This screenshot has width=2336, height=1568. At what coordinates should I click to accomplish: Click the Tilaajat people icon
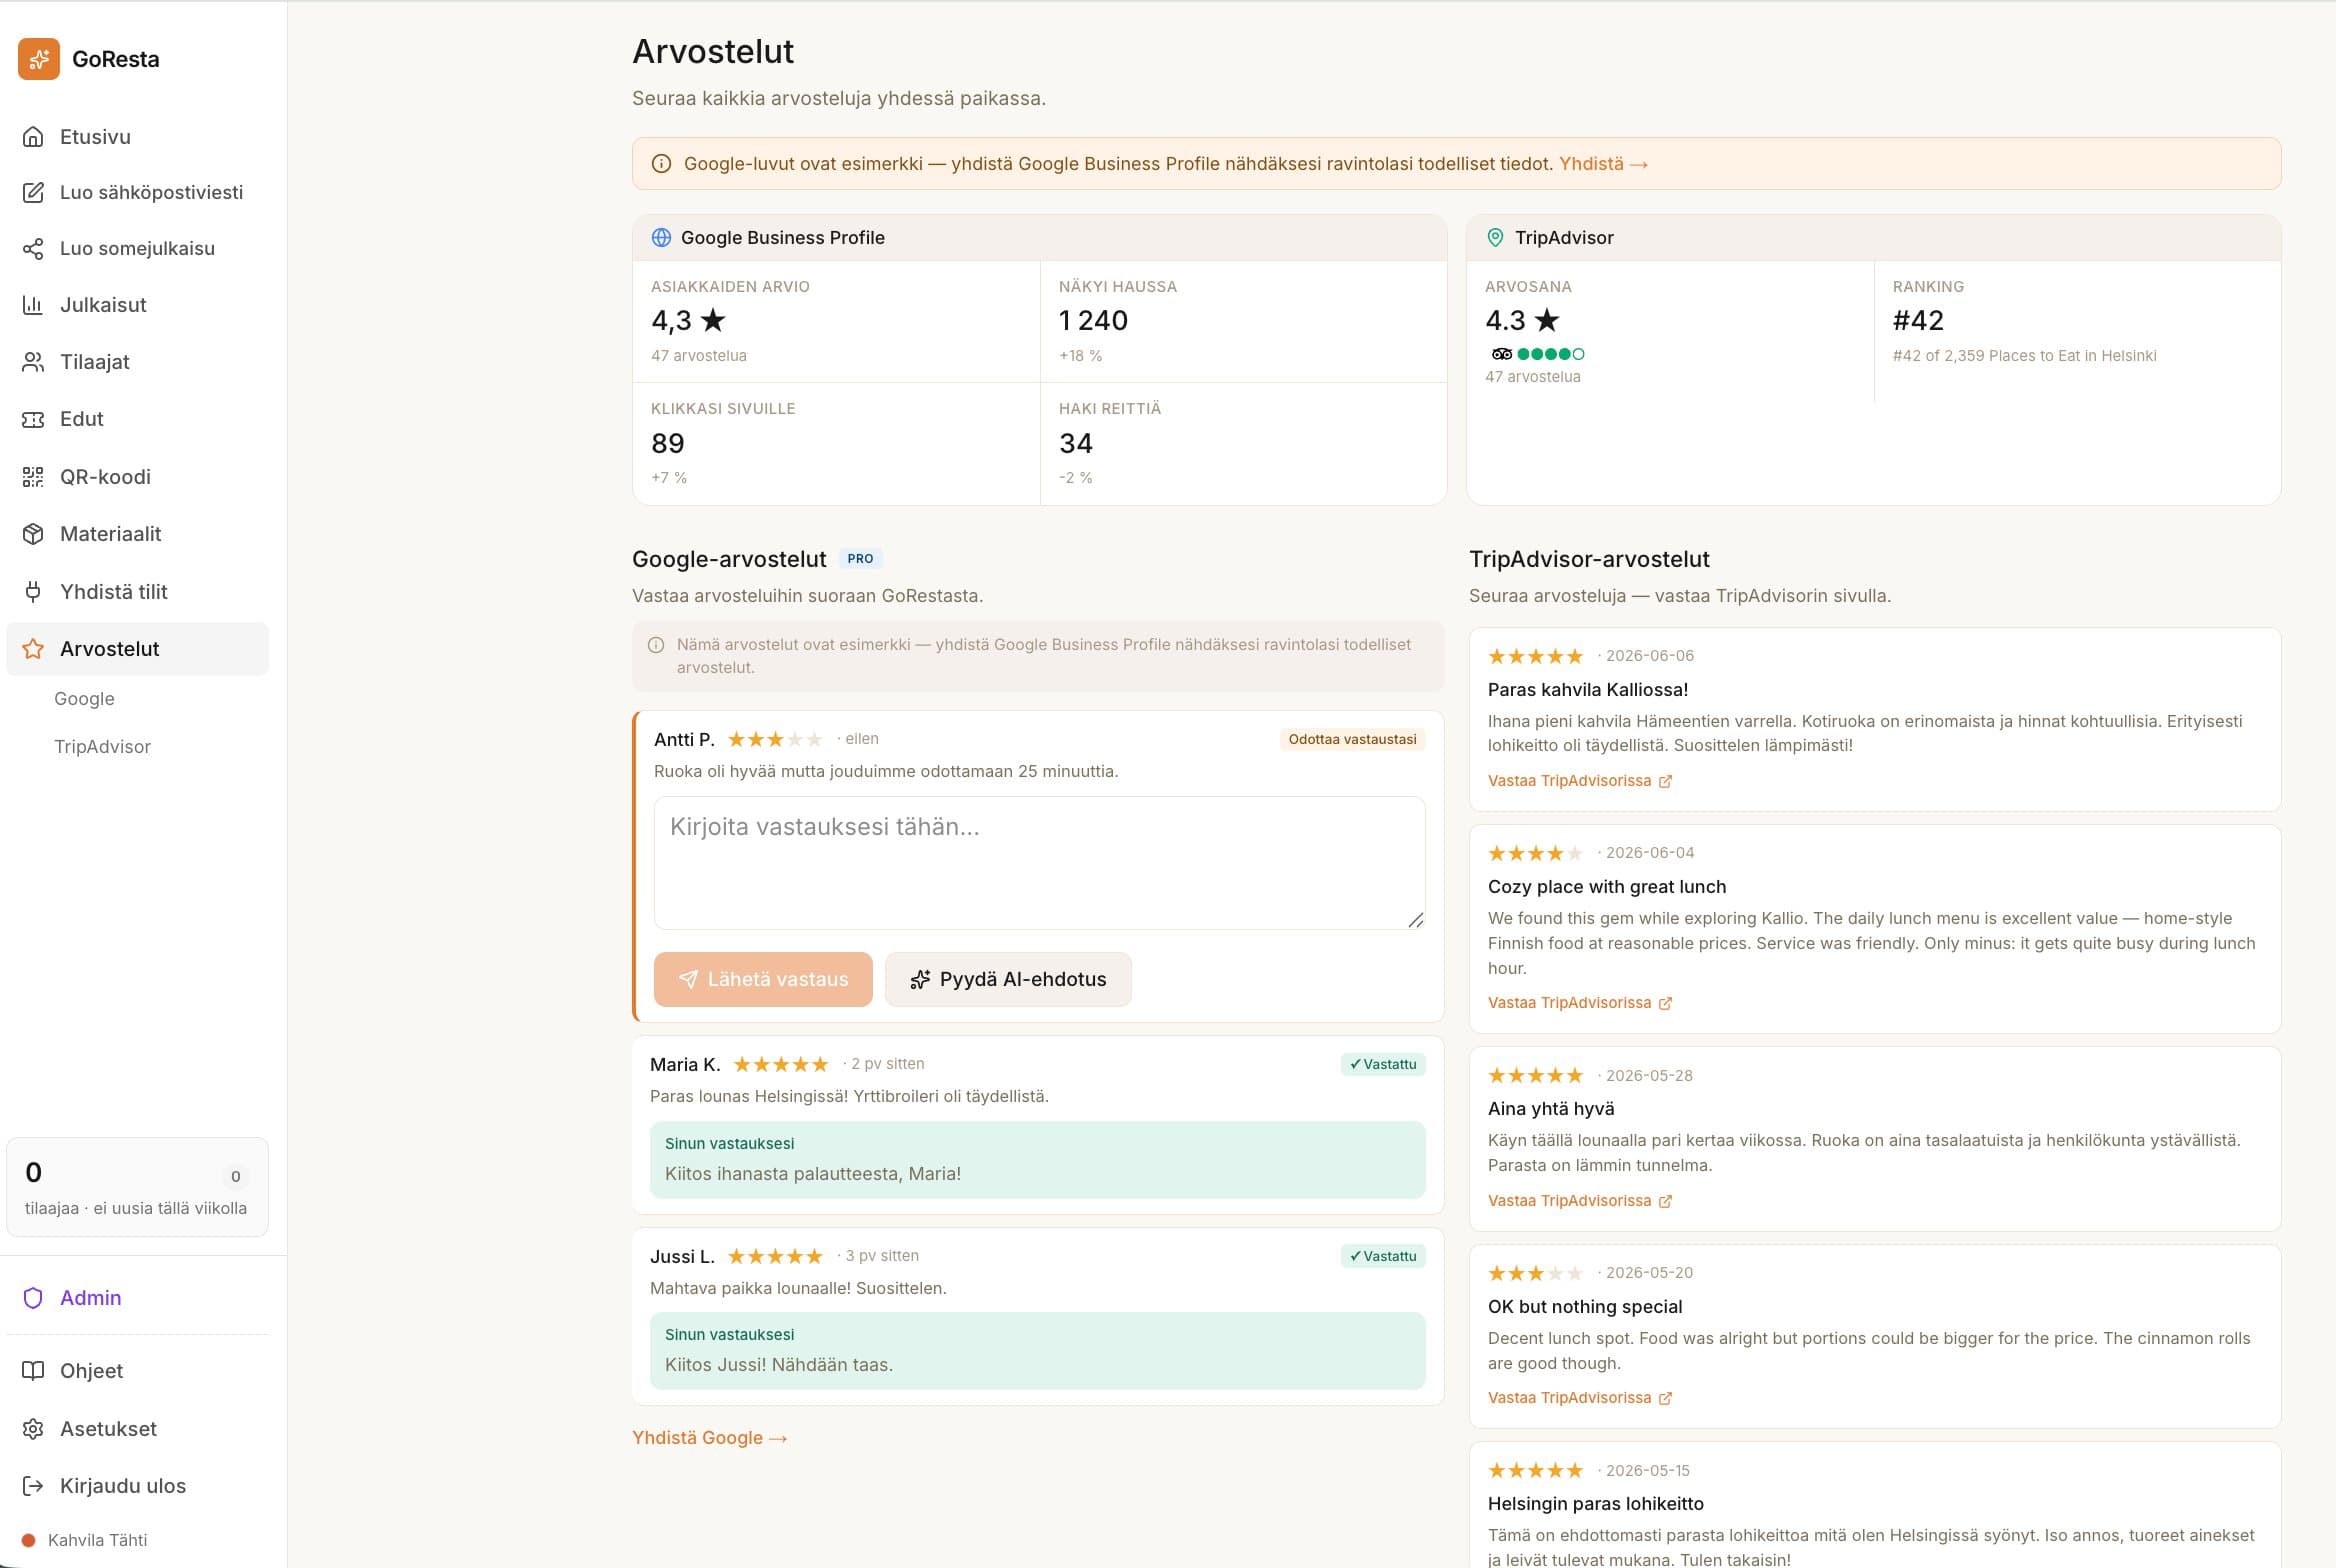click(x=33, y=362)
